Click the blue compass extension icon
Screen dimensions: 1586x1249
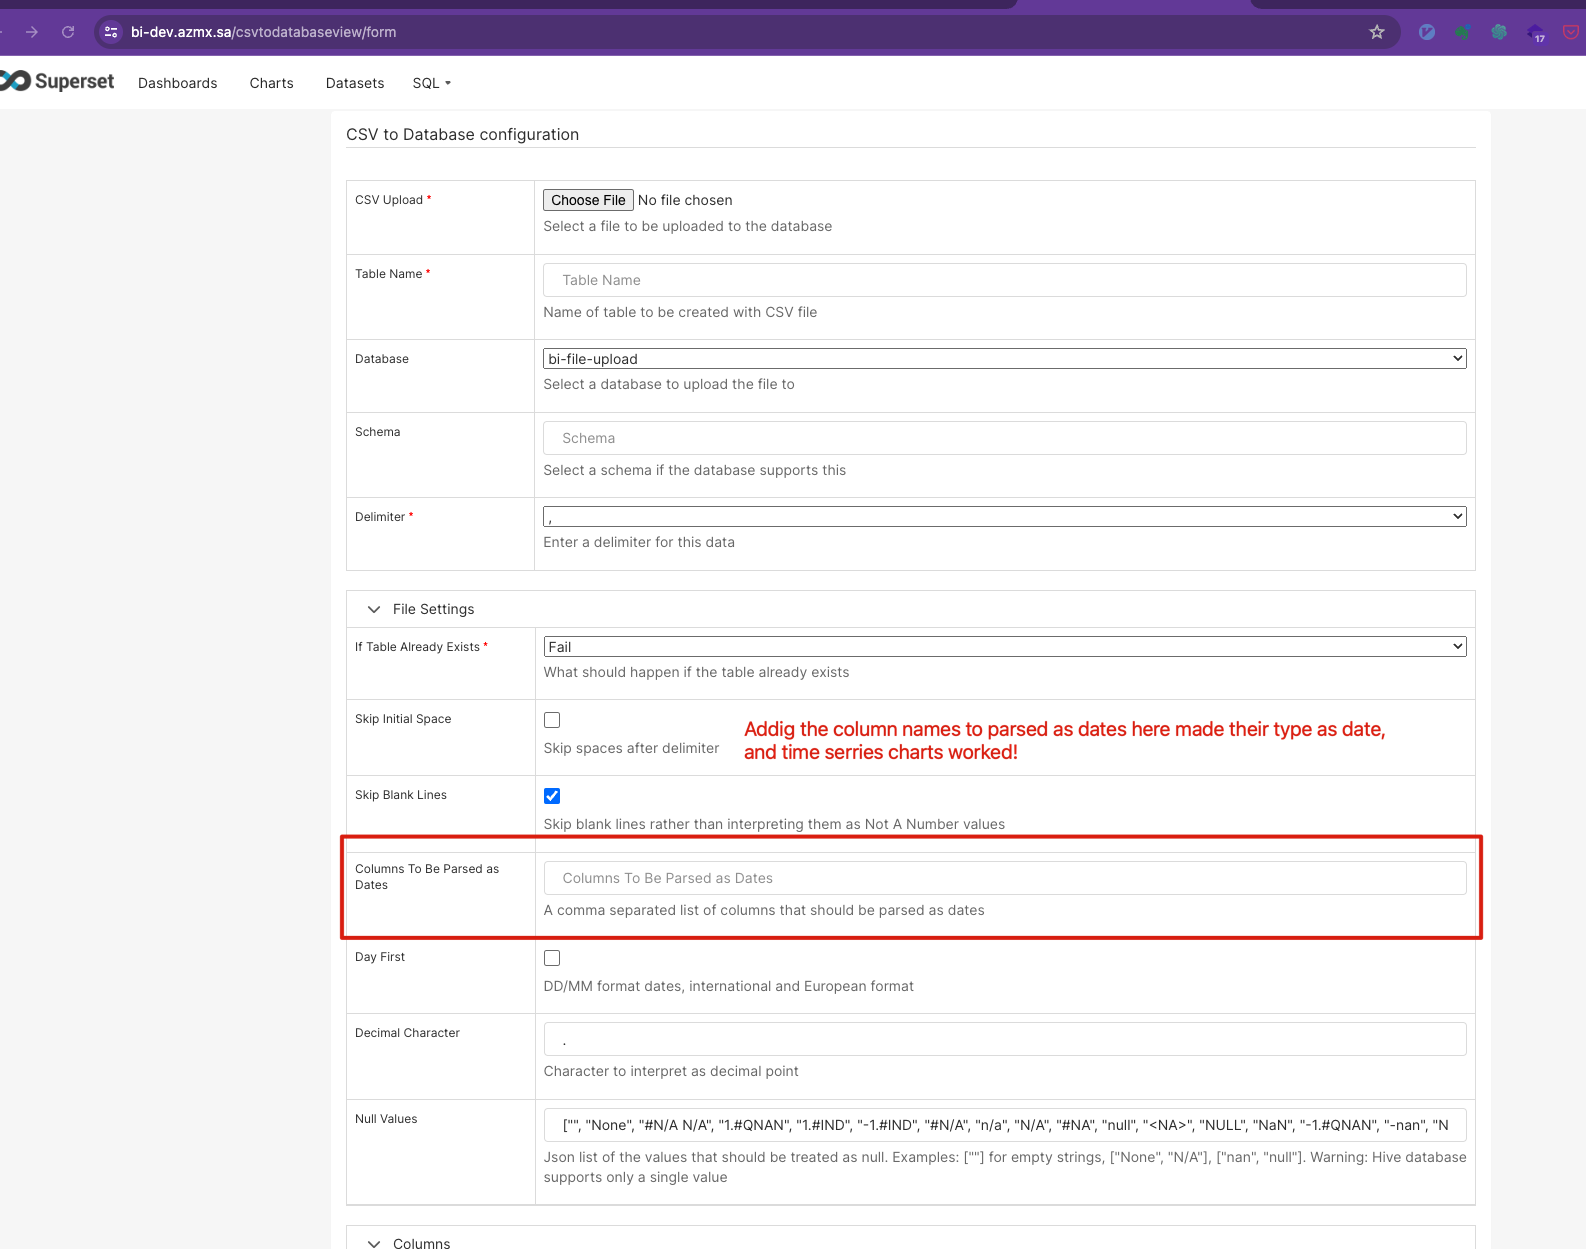coord(1427,32)
